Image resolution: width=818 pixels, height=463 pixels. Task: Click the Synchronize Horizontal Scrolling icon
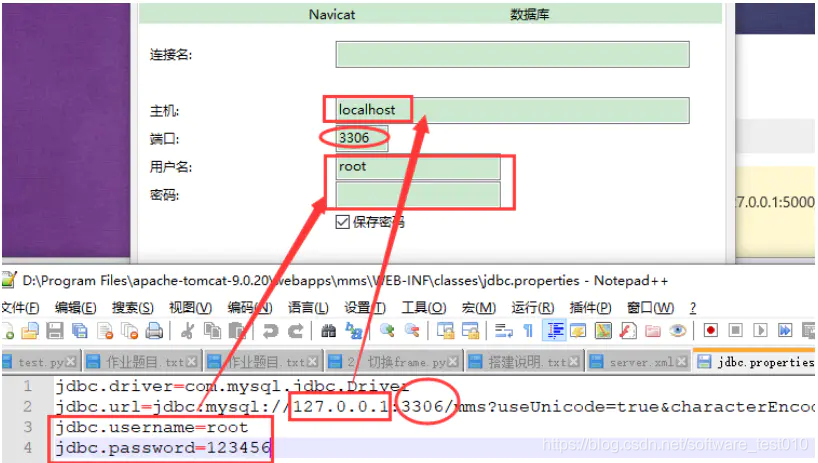(x=470, y=331)
